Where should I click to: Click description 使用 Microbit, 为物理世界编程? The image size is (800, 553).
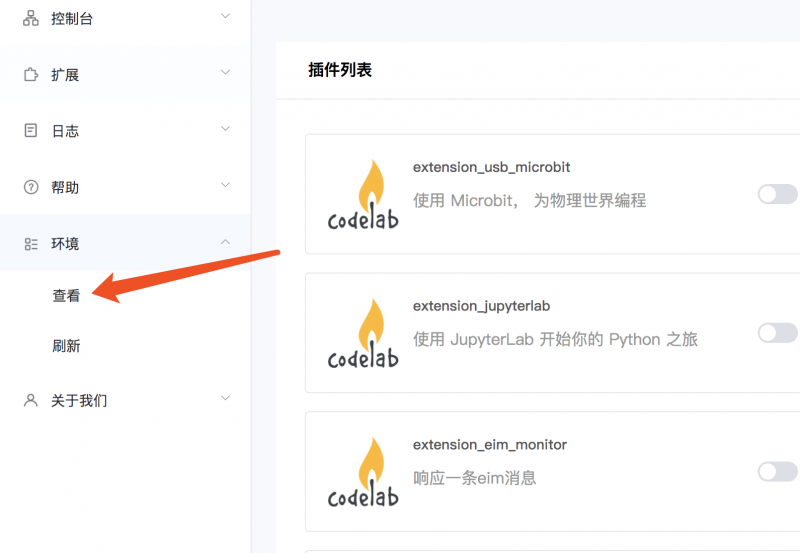[x=530, y=200]
